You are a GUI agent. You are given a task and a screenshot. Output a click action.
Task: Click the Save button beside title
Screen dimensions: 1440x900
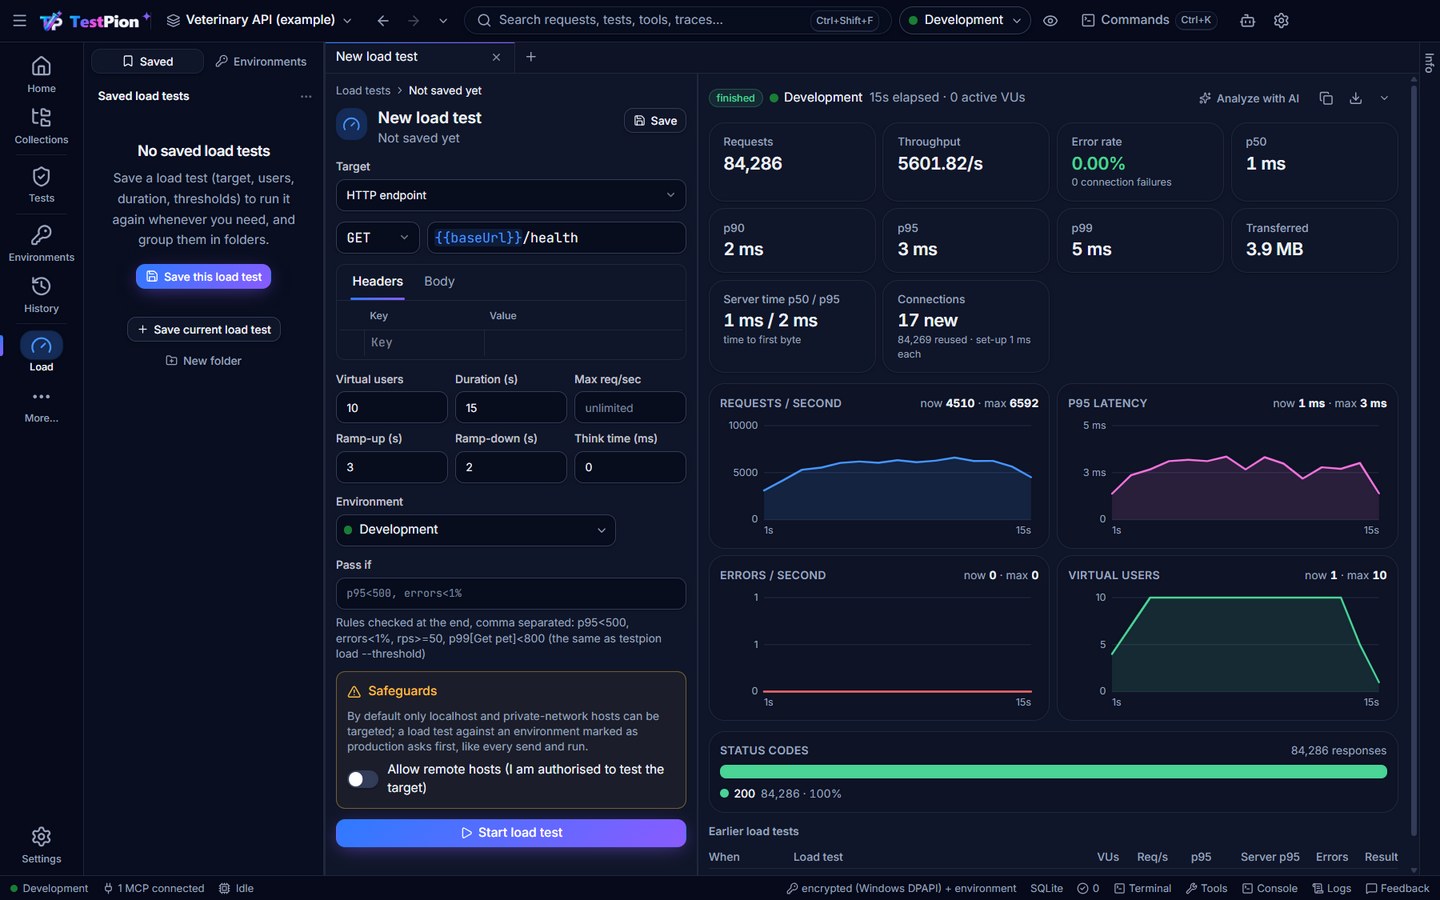point(655,120)
